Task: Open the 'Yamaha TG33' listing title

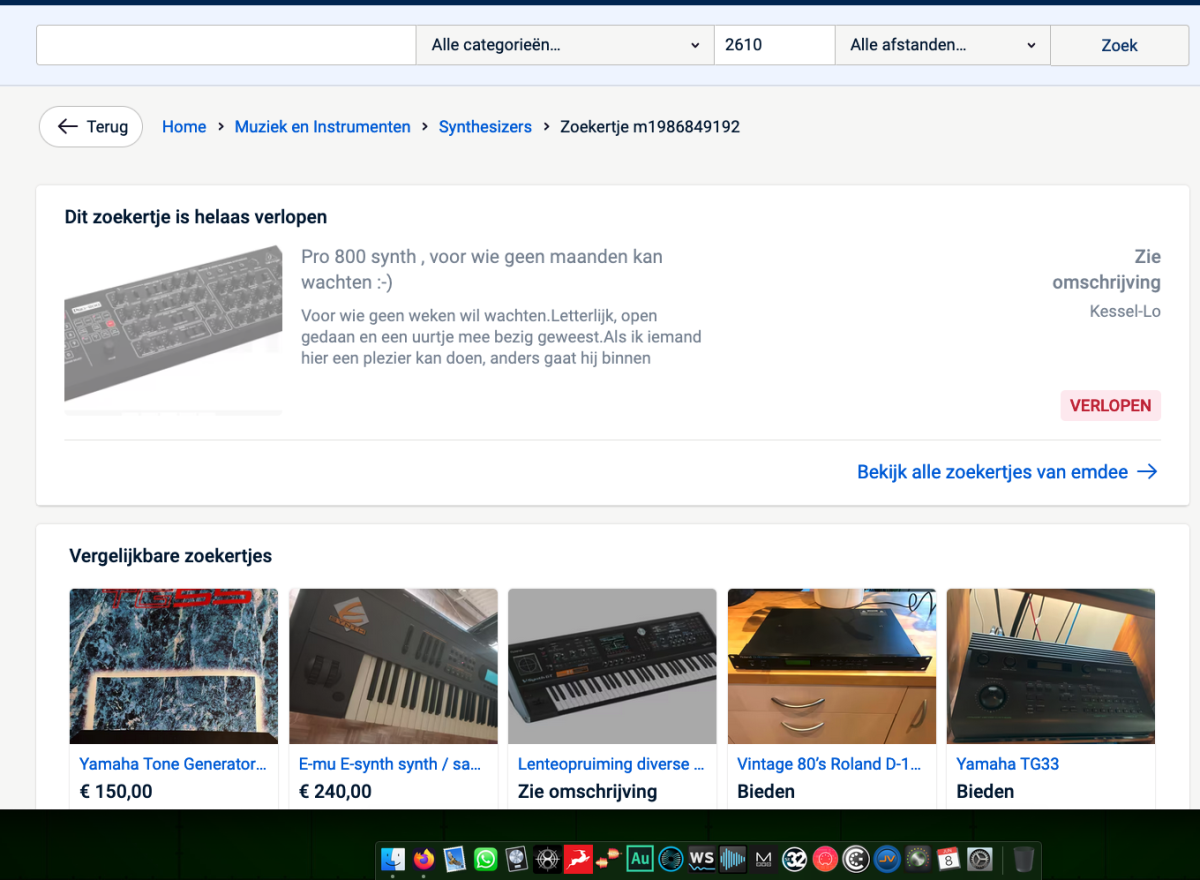Action: point(1007,764)
